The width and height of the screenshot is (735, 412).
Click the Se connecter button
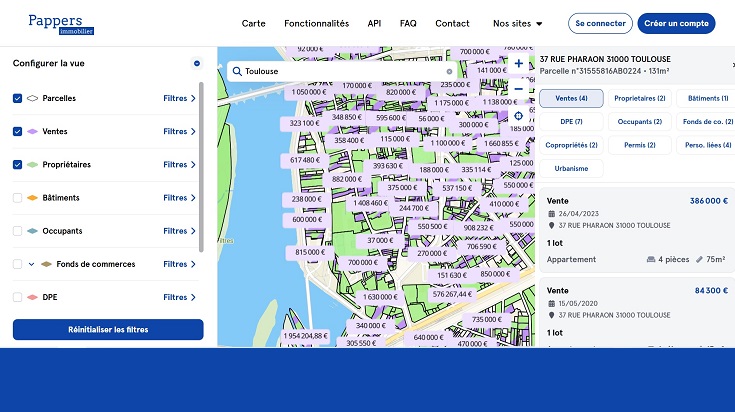tap(600, 23)
